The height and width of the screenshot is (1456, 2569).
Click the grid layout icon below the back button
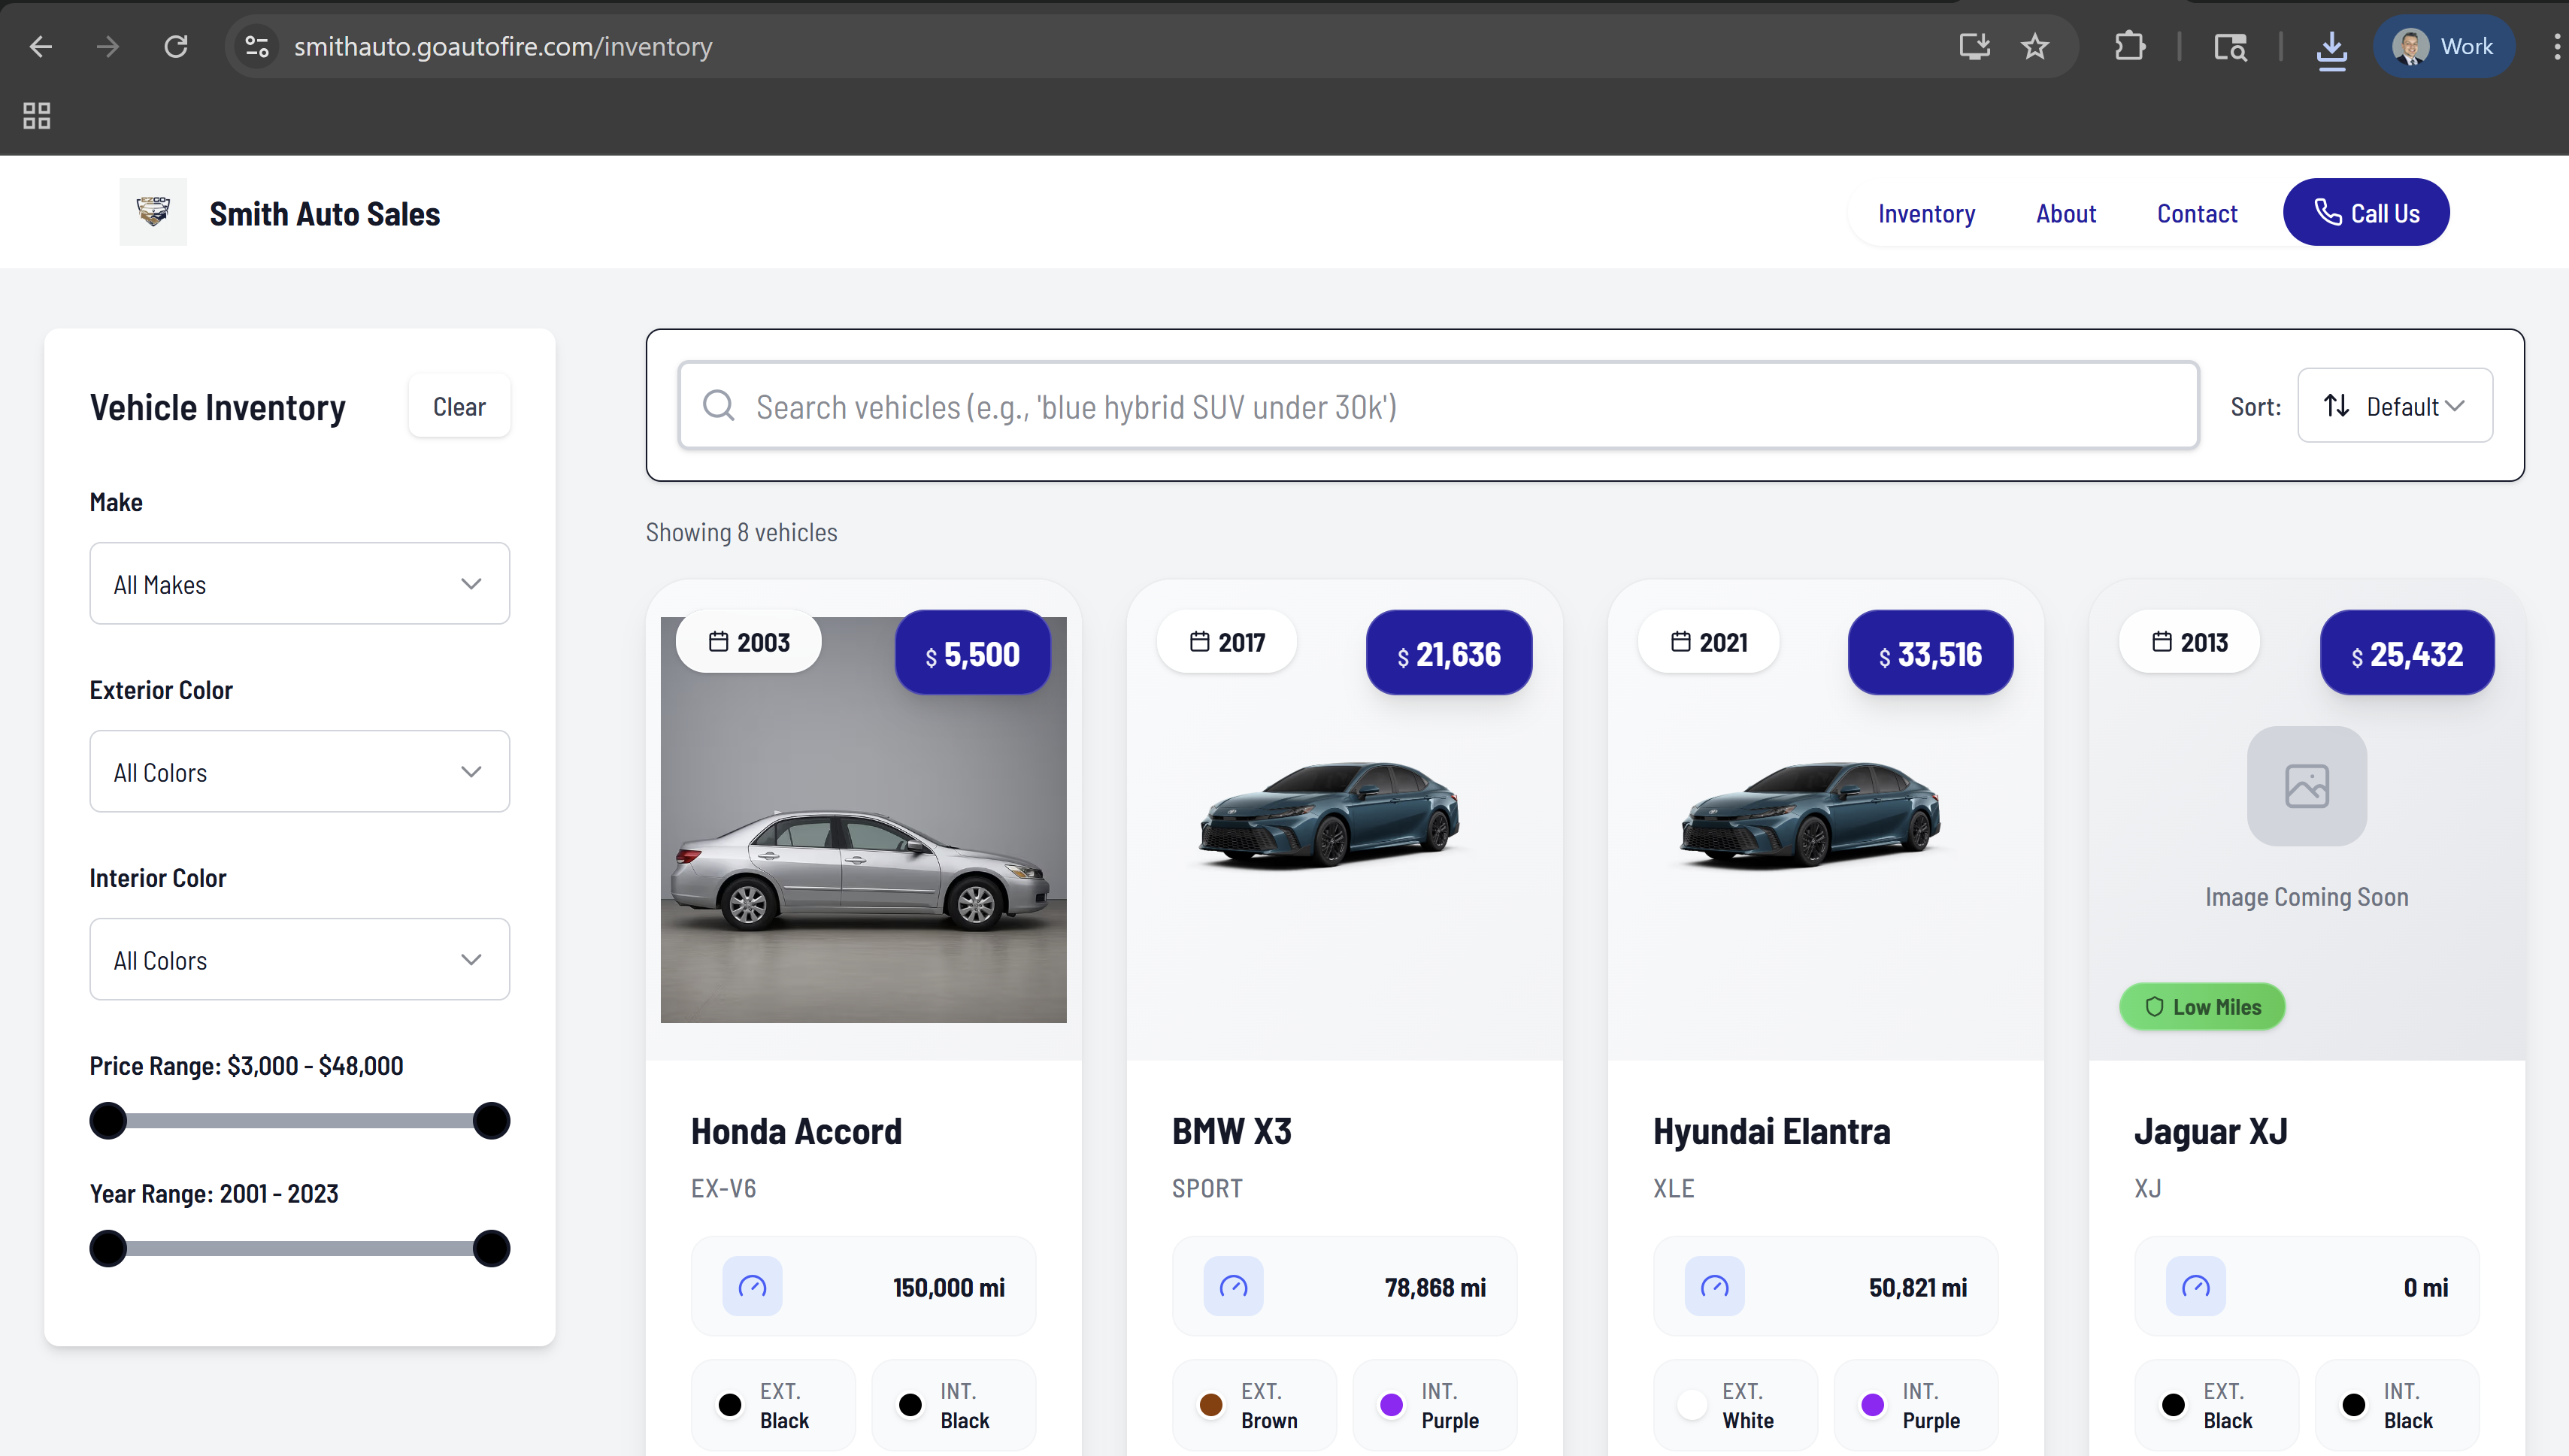click(x=36, y=115)
